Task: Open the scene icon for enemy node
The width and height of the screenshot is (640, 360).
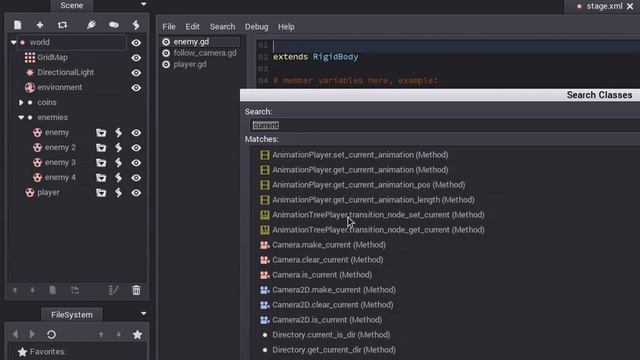Action: pos(101,133)
